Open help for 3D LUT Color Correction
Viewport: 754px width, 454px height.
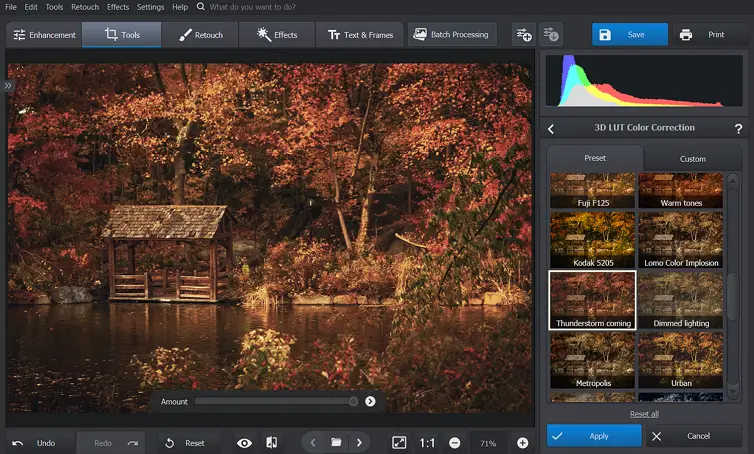738,129
